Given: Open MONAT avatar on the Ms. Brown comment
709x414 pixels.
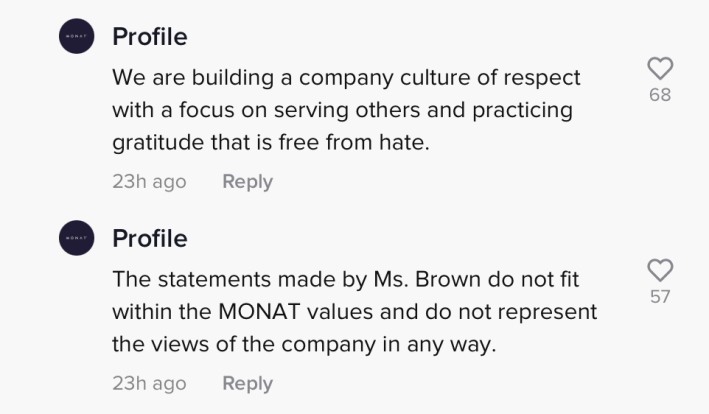Looking at the screenshot, I should tap(77, 239).
